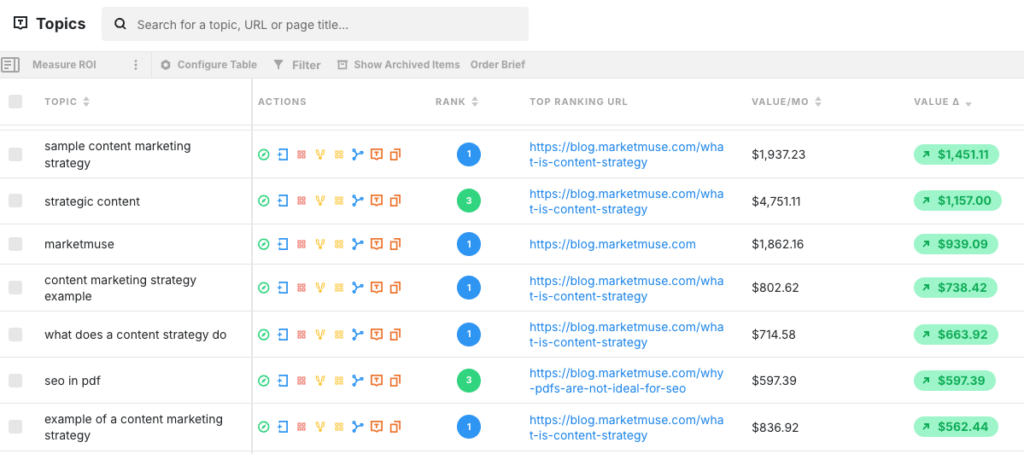
Task: Open green compass Research icon for 'strategic content'
Action: click(264, 201)
